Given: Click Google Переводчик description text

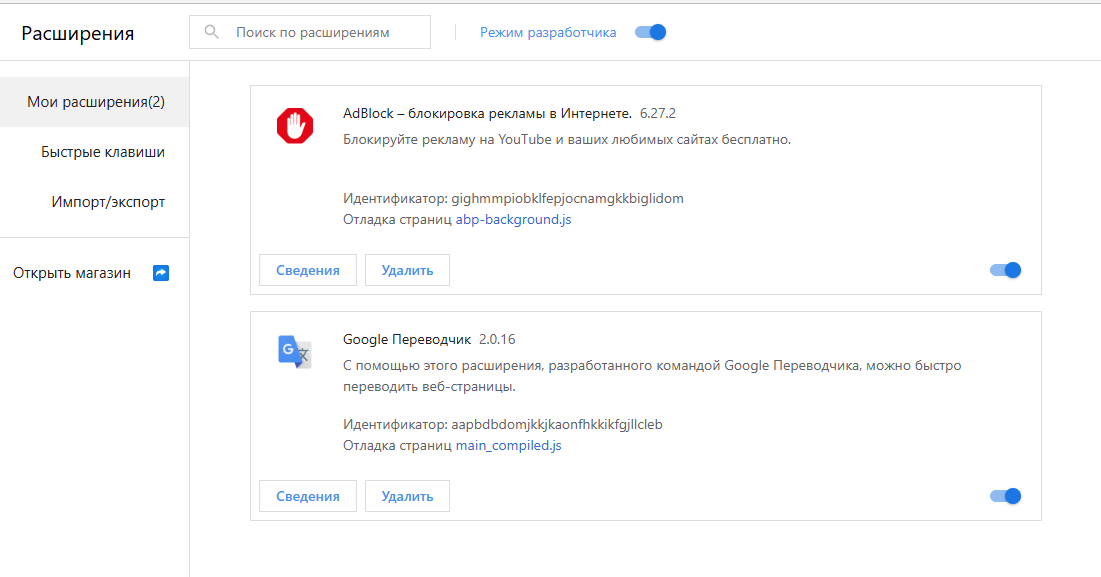Looking at the screenshot, I should pyautogui.click(x=652, y=376).
